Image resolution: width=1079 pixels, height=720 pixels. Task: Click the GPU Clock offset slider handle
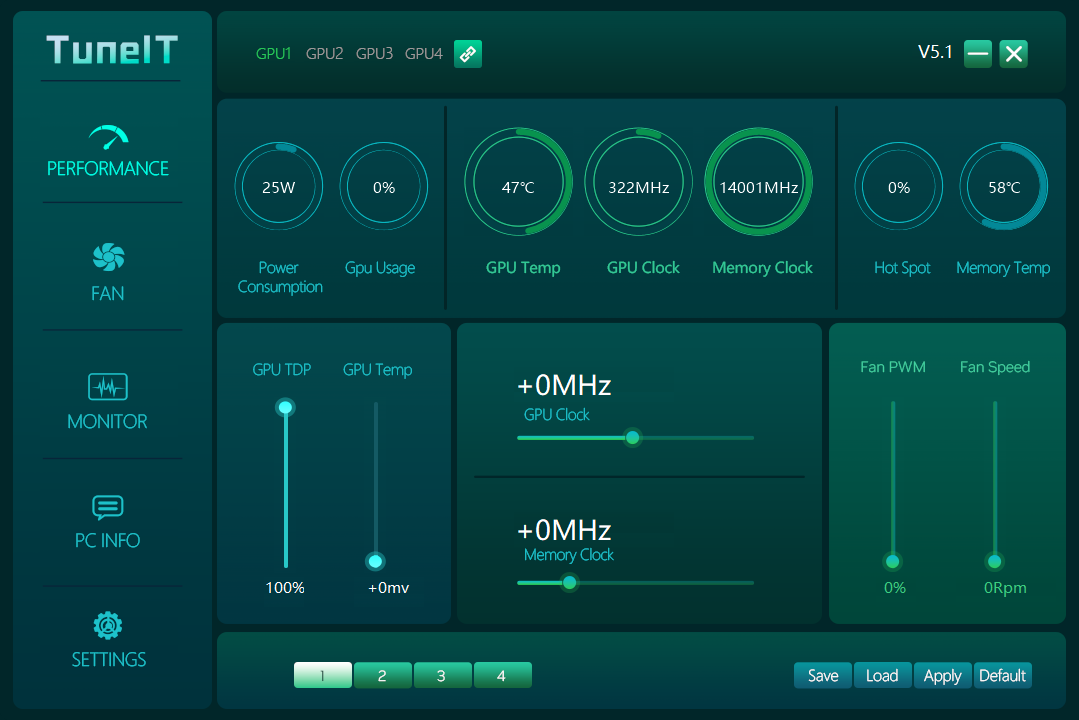coord(632,438)
